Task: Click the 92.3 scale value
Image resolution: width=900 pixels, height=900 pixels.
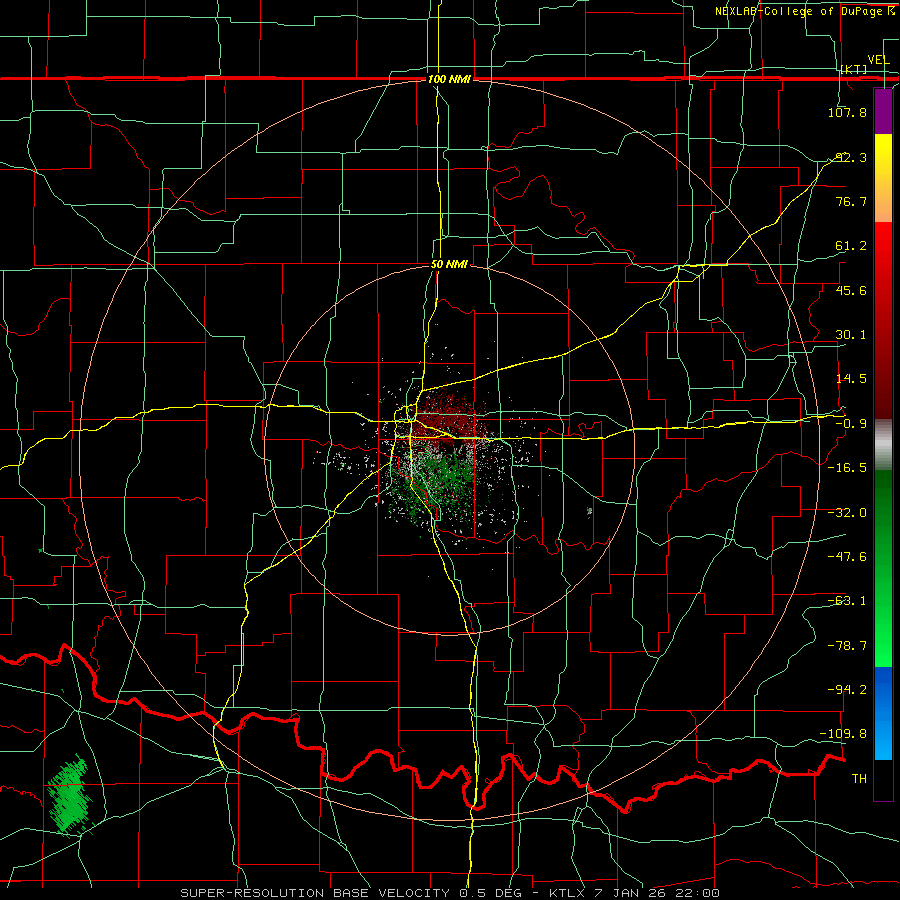Action: click(851, 157)
